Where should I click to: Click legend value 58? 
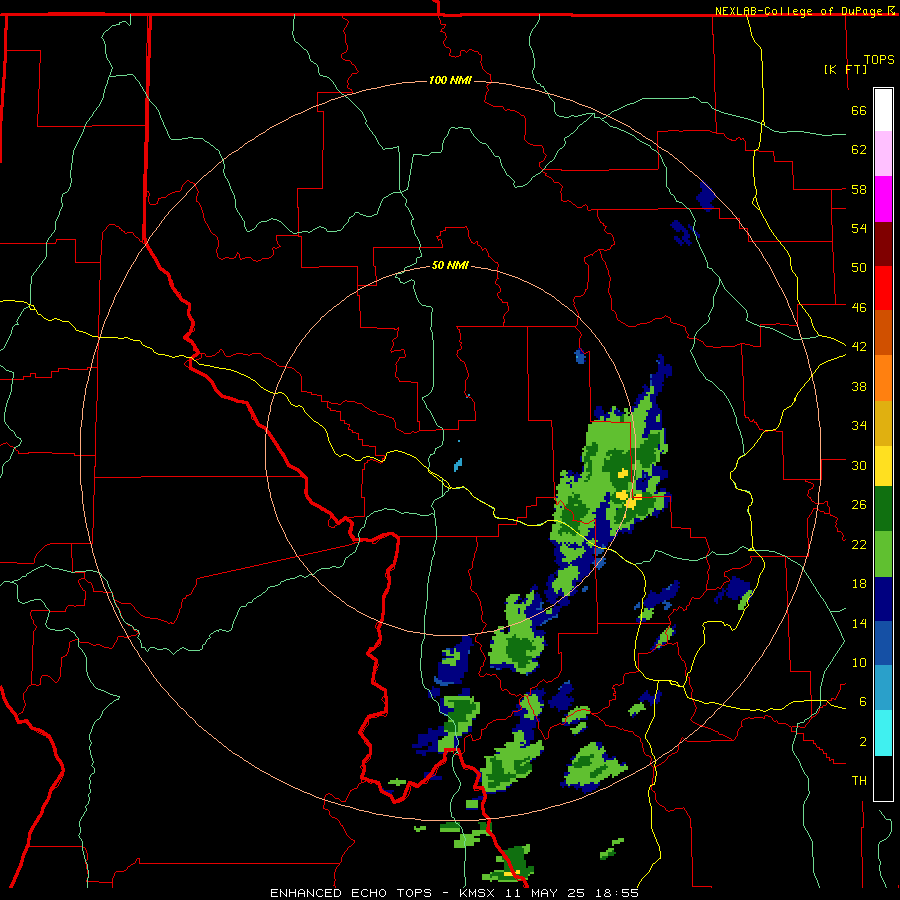pos(859,189)
